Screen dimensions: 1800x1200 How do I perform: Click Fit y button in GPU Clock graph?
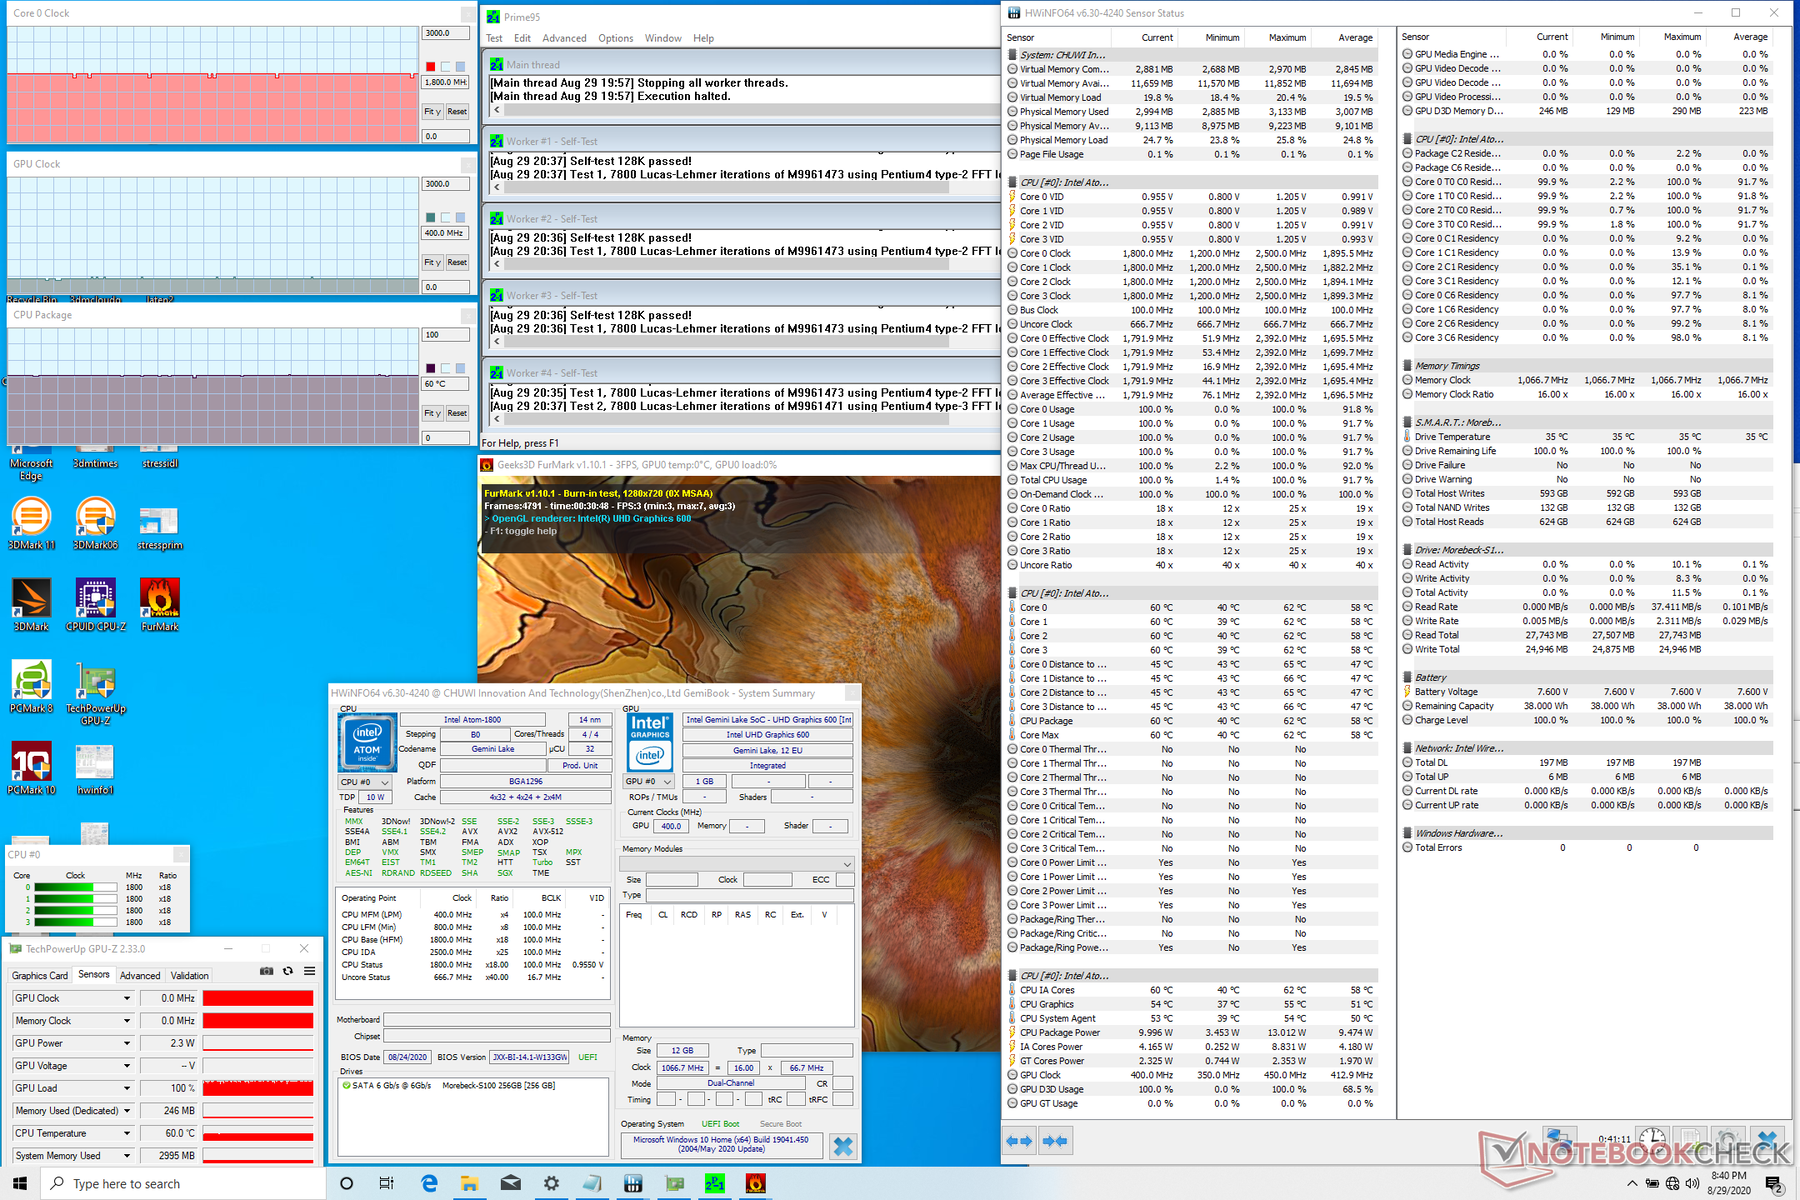coord(432,262)
